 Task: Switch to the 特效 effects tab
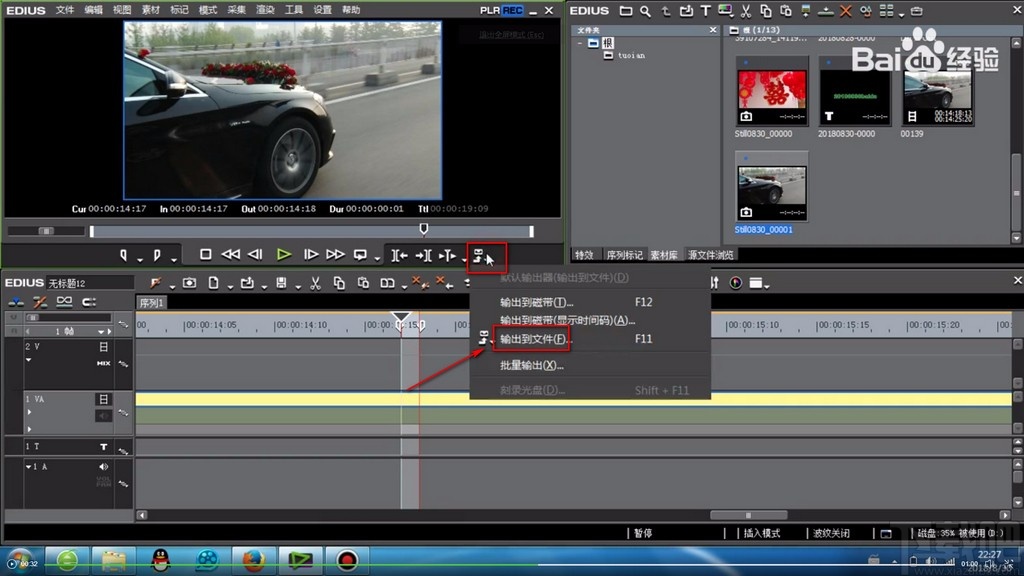pos(584,255)
